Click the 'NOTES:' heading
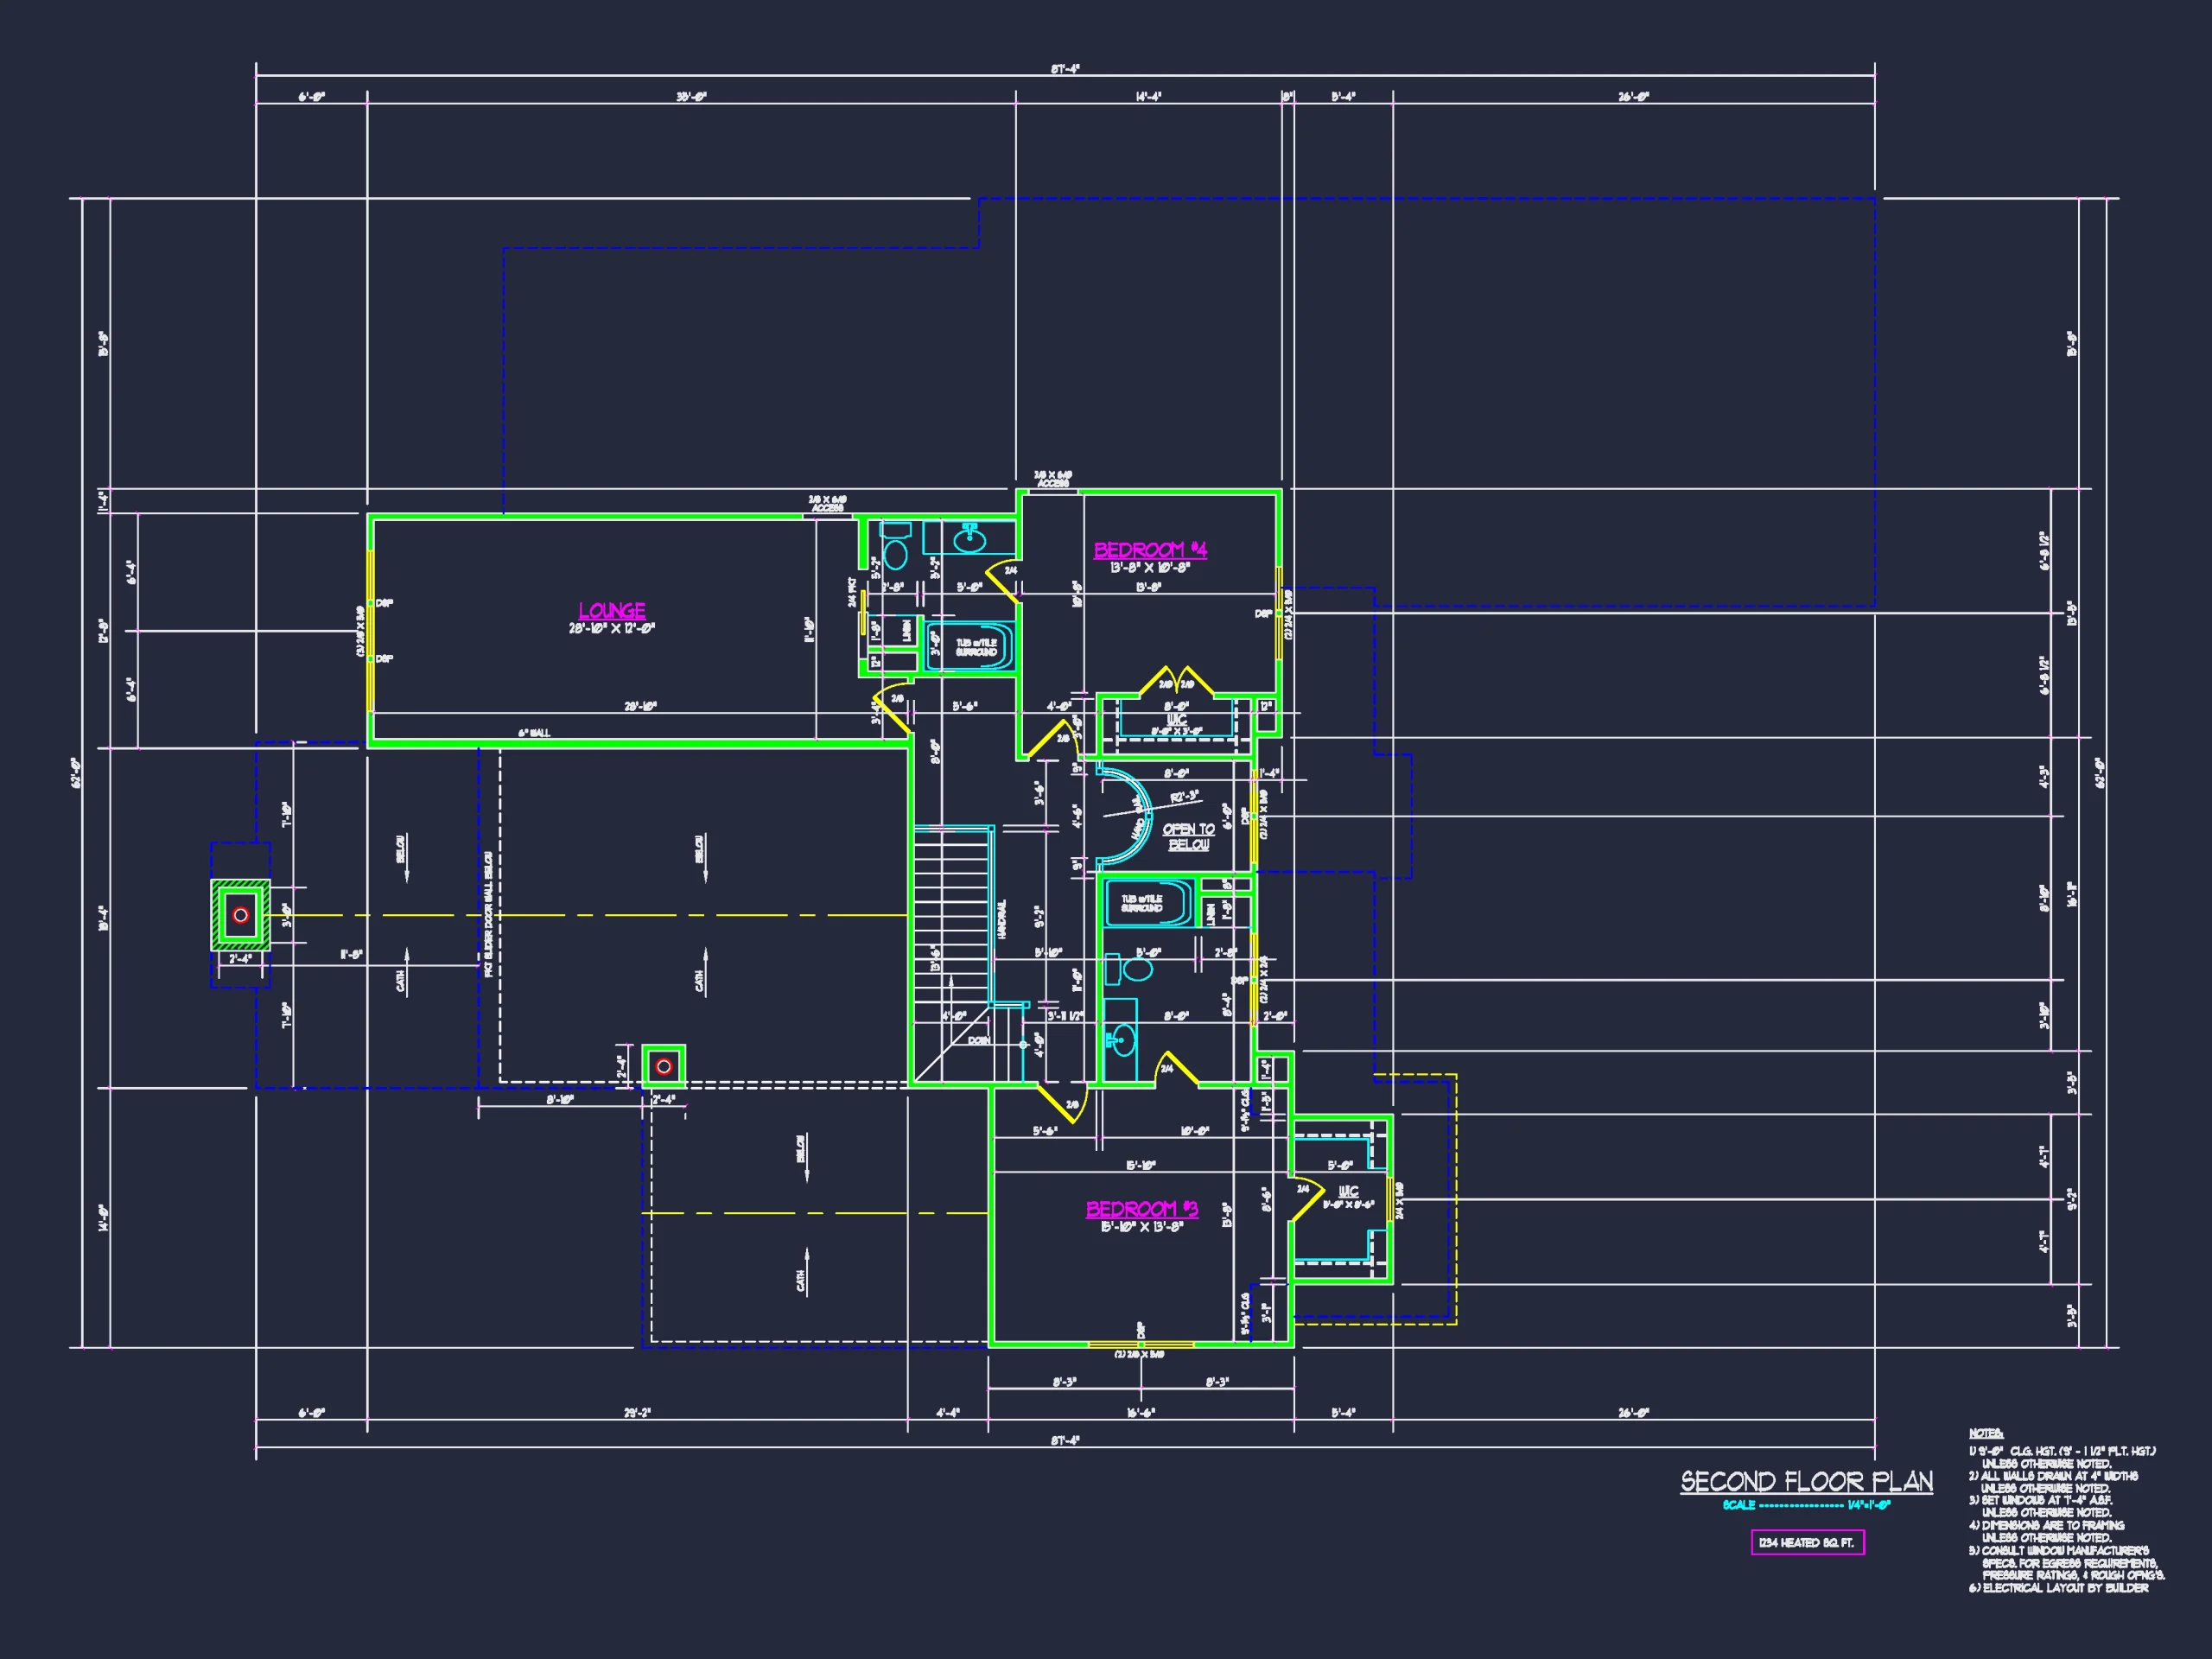The height and width of the screenshot is (1659, 2212). 1986,1434
